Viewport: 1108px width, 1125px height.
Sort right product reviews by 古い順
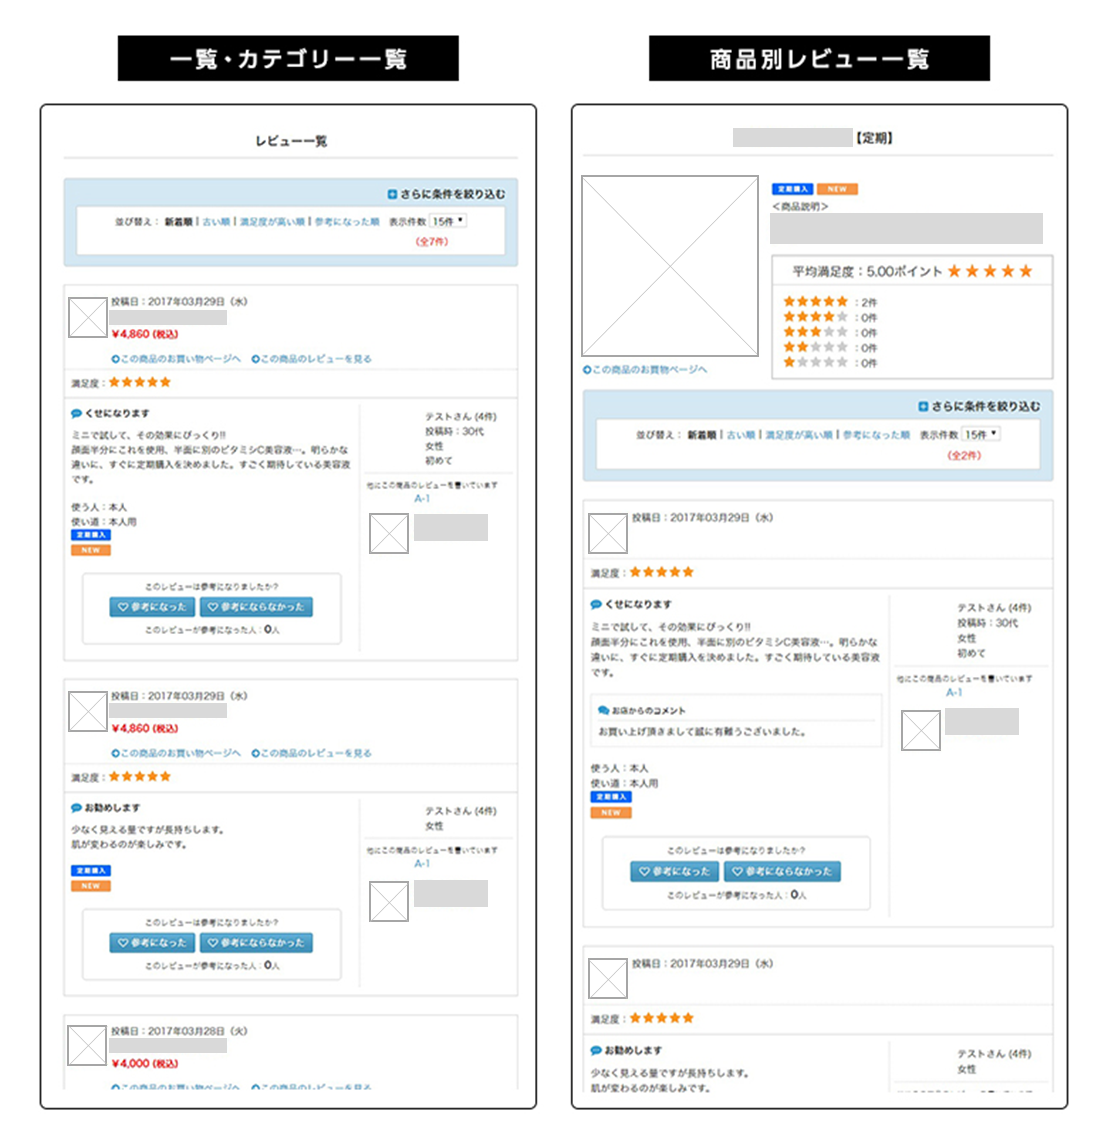click(x=741, y=435)
